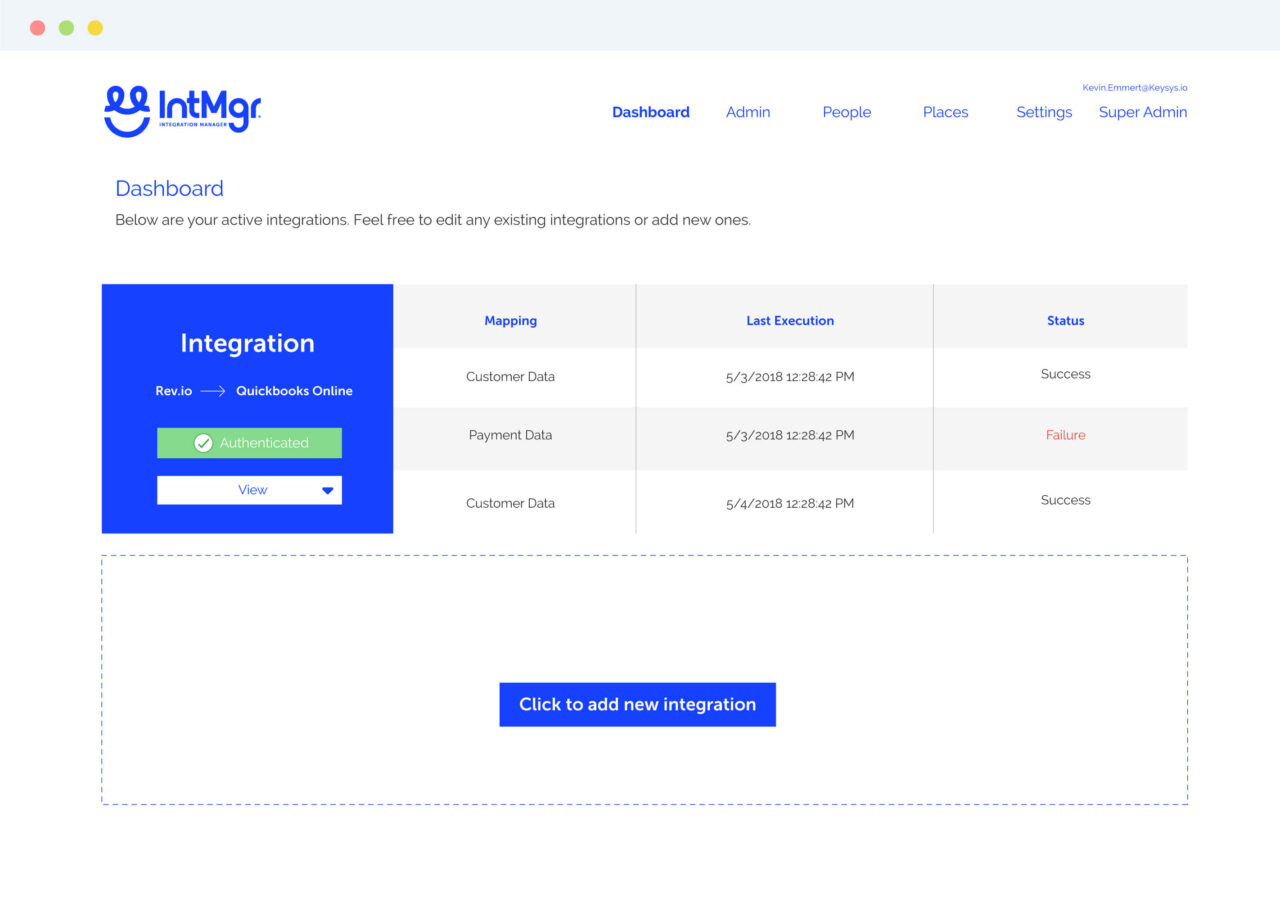The image size is (1280, 903).
Task: Click the Failure status for Payment Data
Action: point(1065,435)
